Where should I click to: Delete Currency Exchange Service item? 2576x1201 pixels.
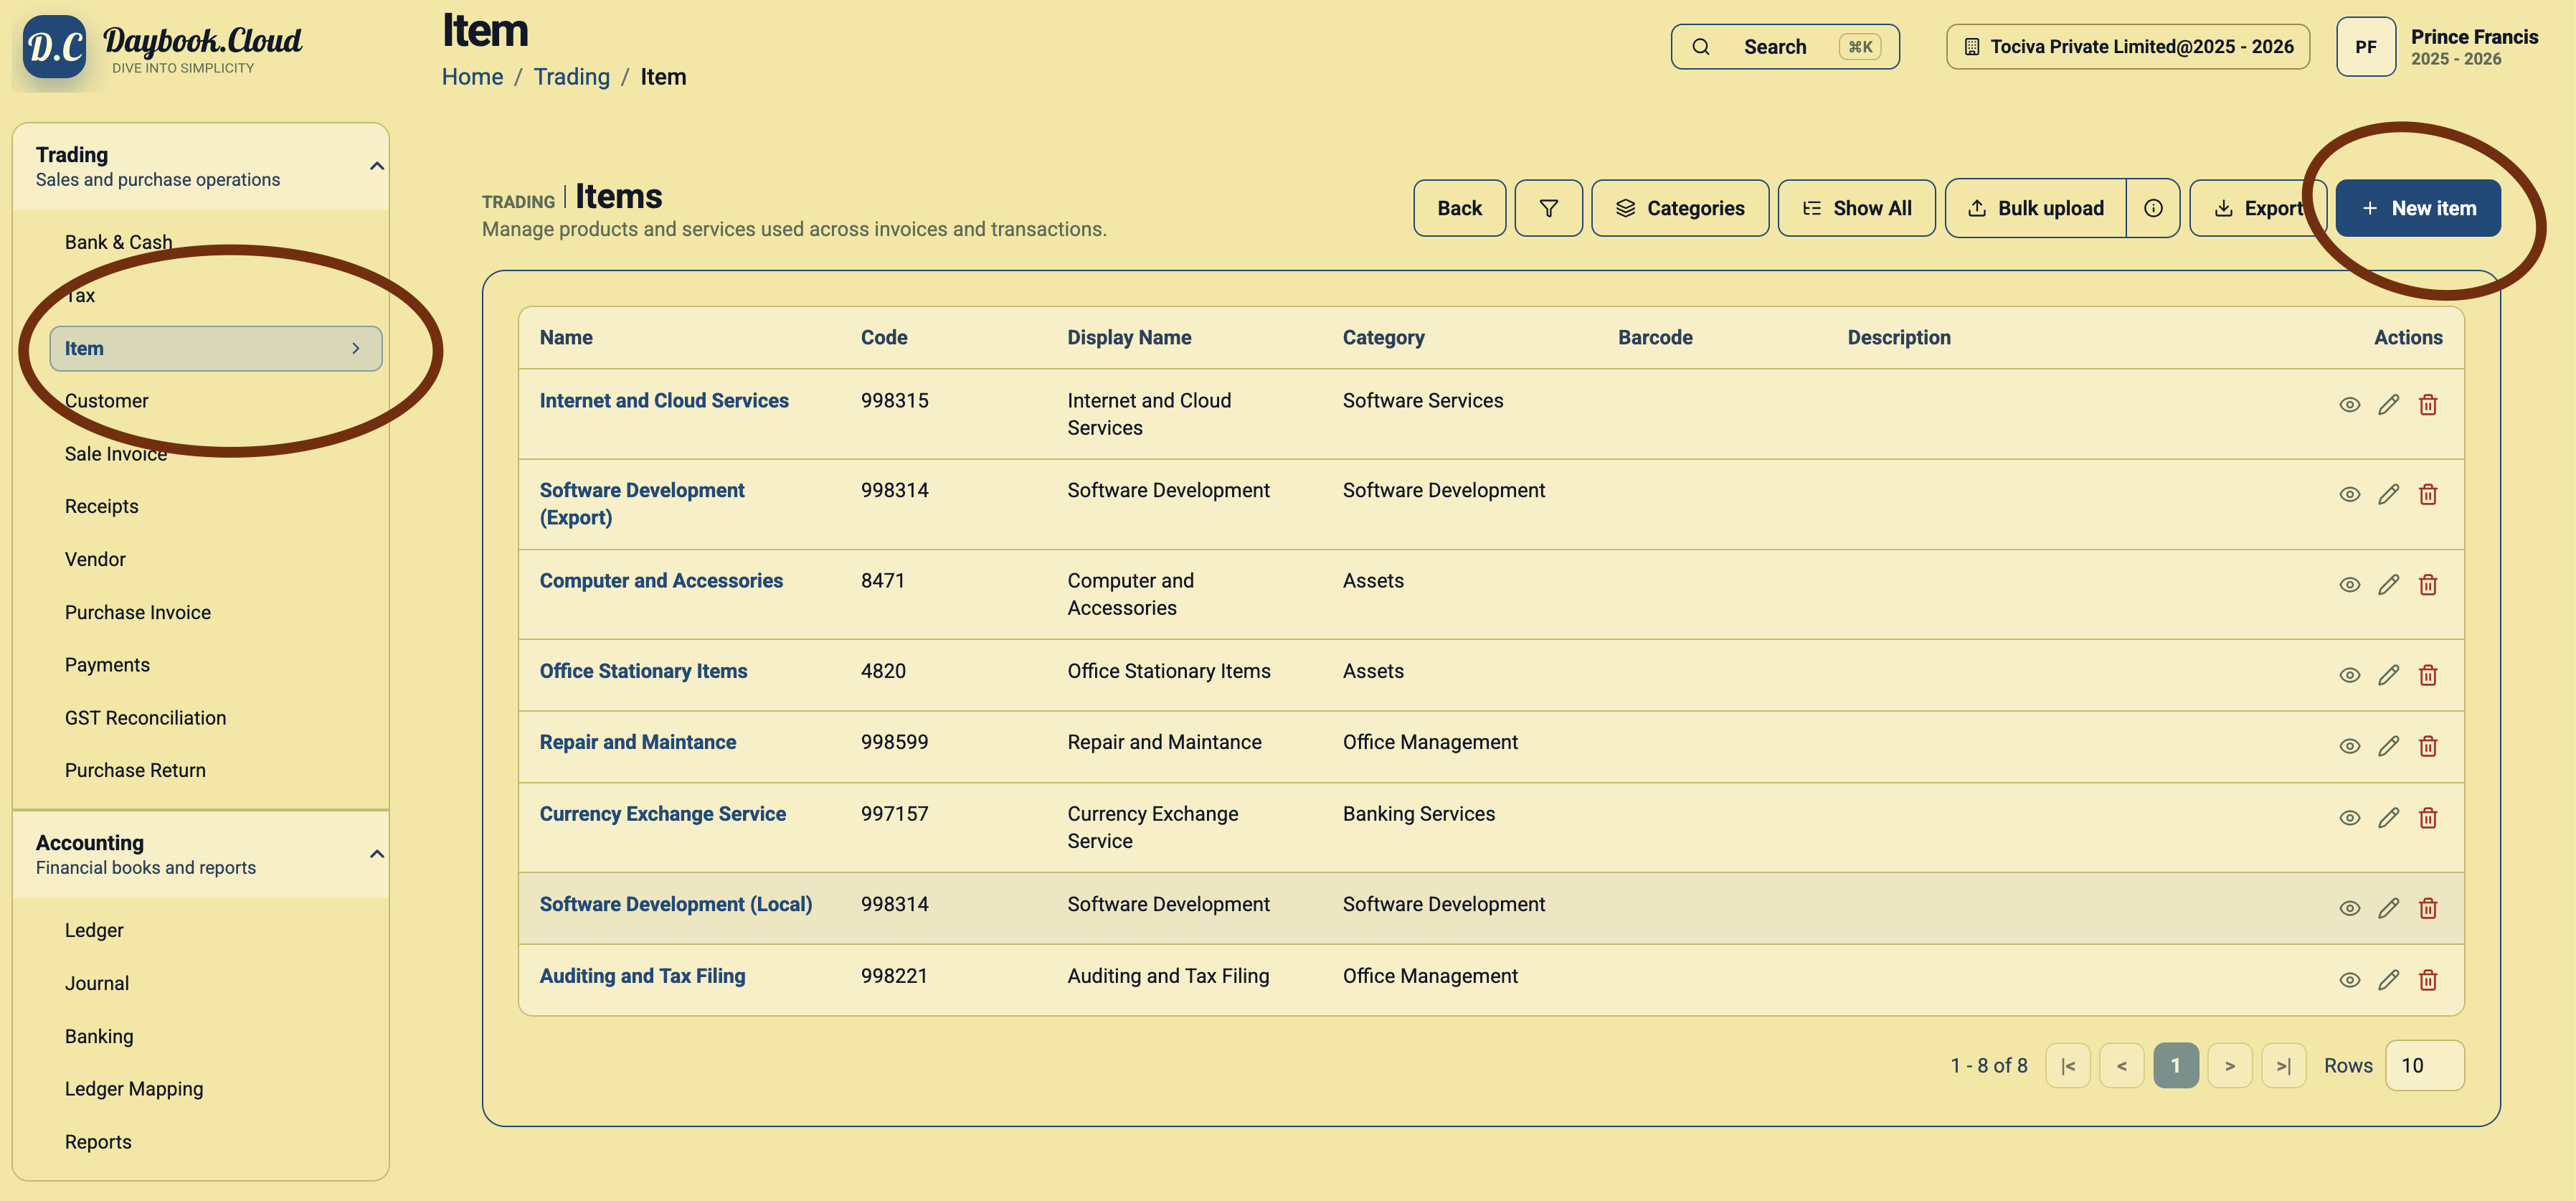(x=2427, y=818)
